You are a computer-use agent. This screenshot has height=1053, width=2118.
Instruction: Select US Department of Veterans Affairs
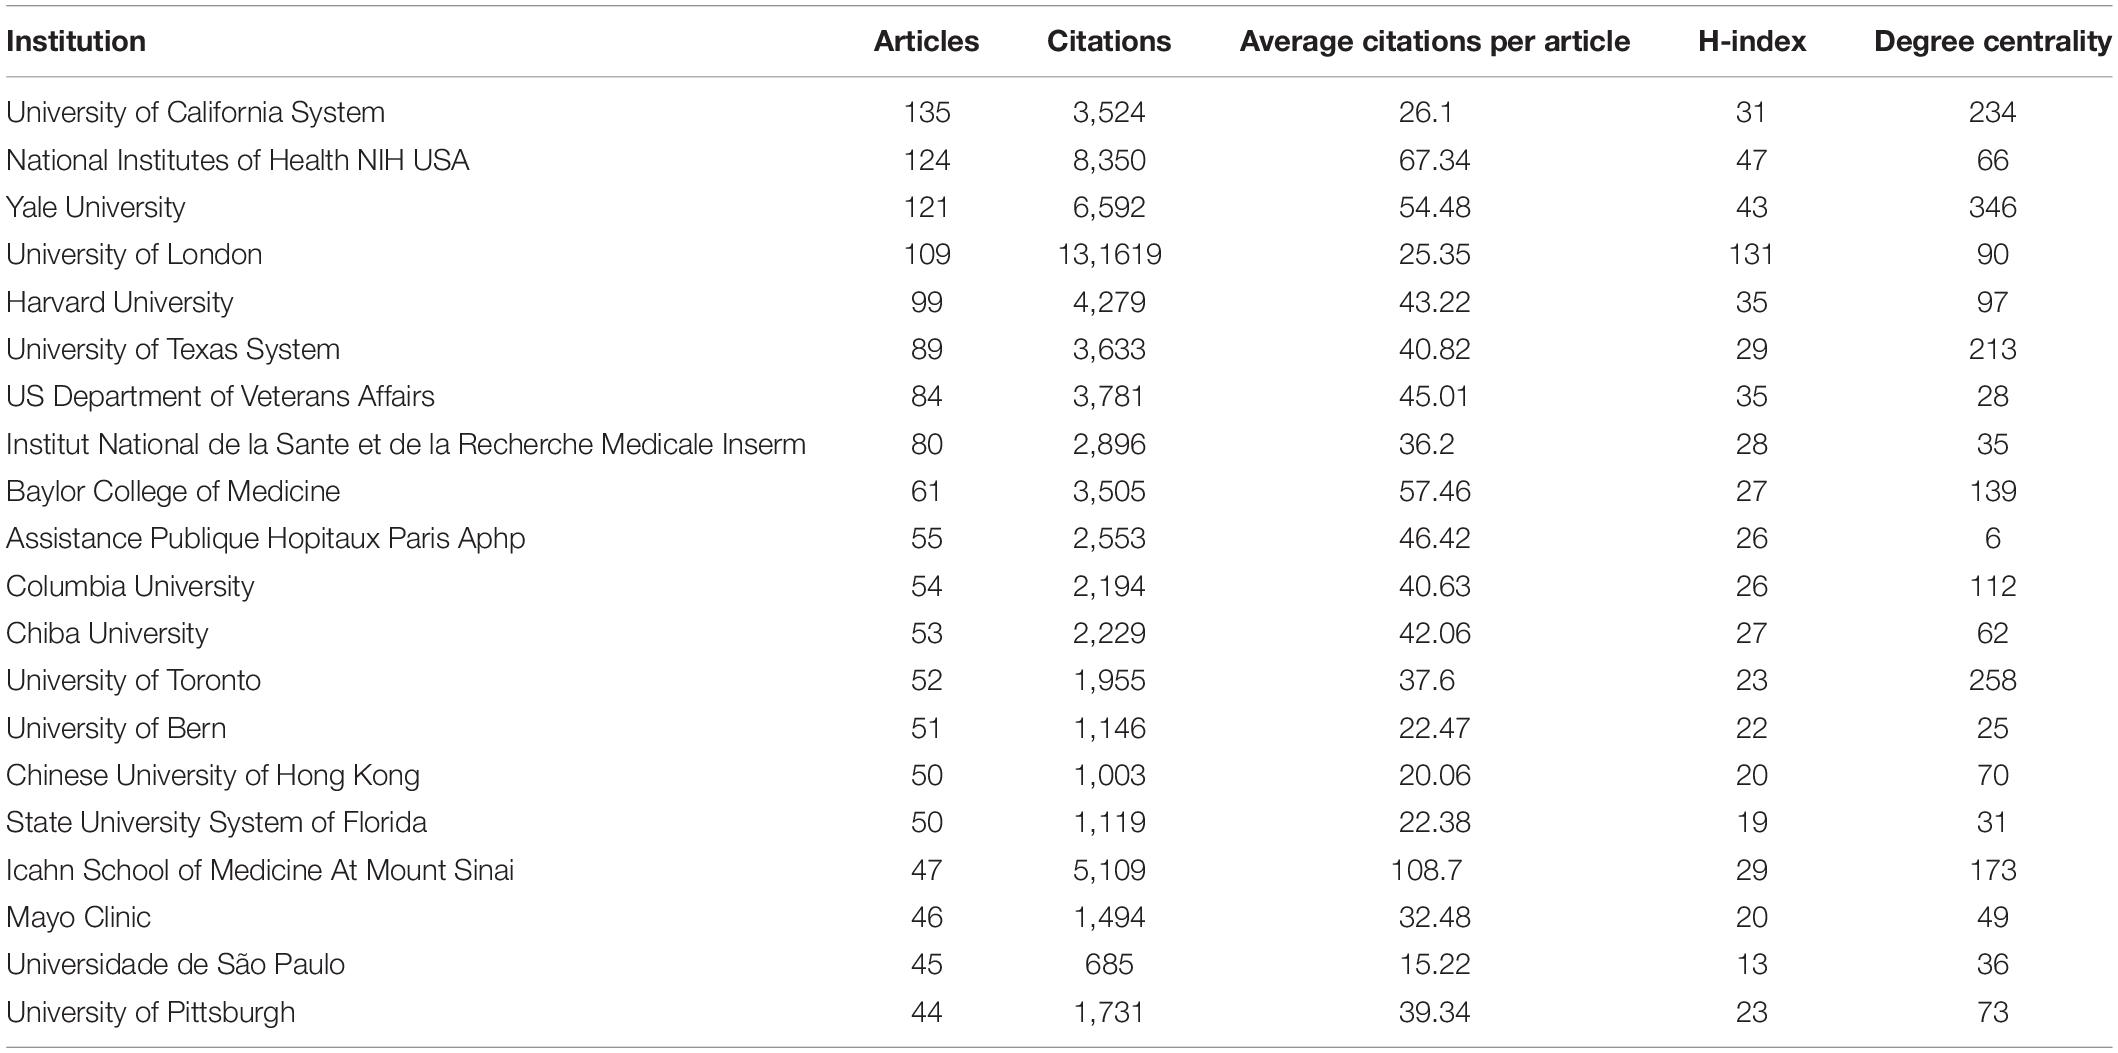220,396
